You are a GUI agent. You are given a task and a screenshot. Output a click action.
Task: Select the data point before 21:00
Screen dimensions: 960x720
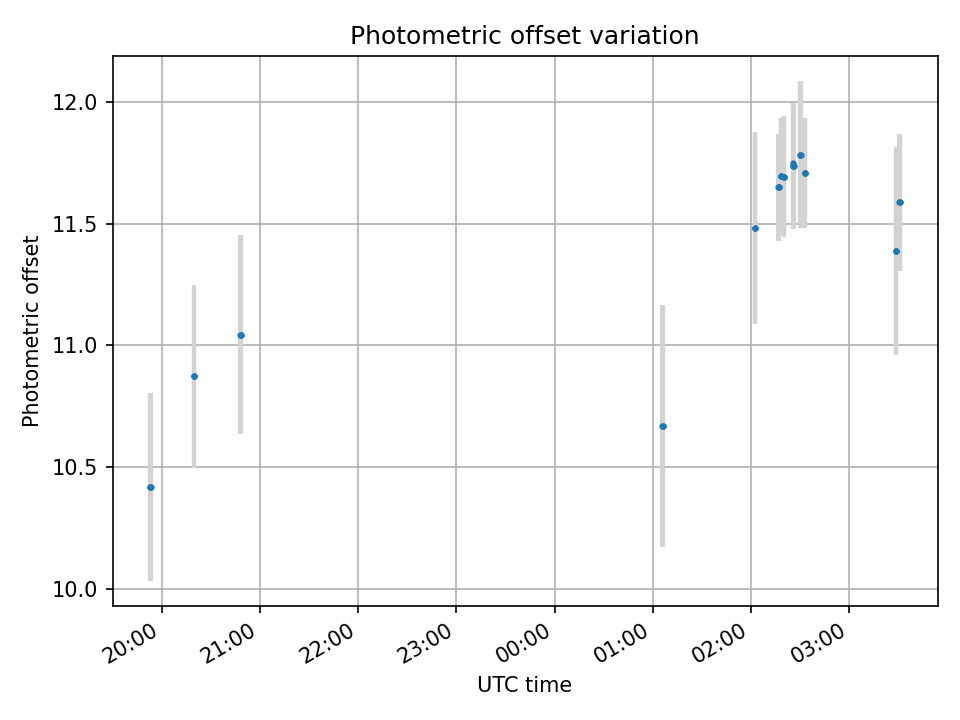[x=241, y=336]
